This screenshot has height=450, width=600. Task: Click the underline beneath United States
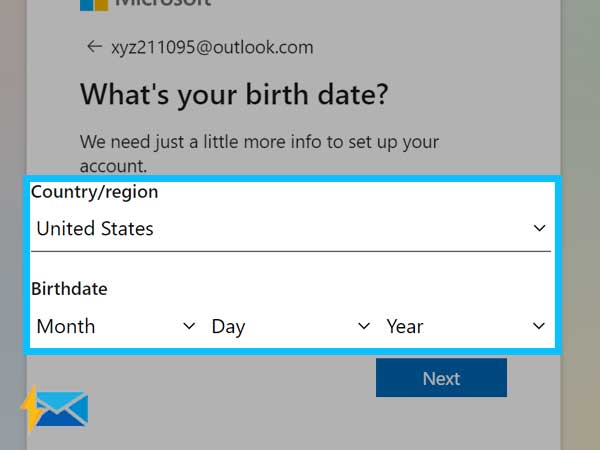click(291, 251)
